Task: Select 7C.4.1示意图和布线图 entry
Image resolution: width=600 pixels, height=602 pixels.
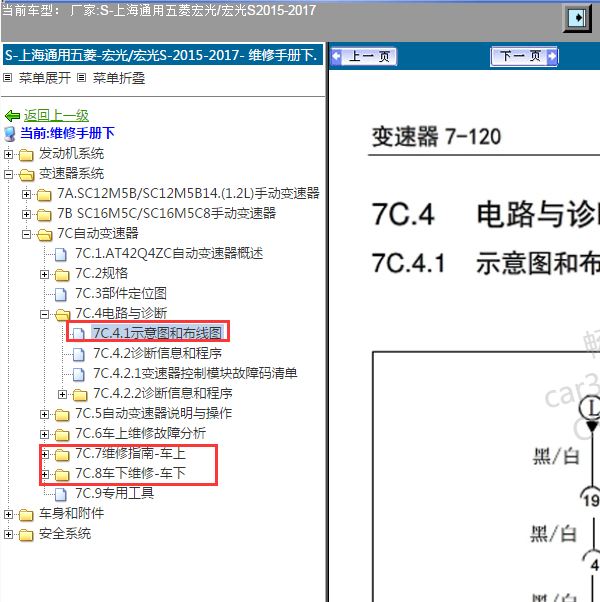Action: (157, 333)
